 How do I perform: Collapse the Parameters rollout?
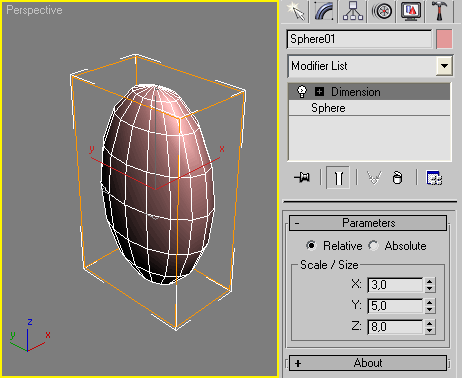pos(368,223)
